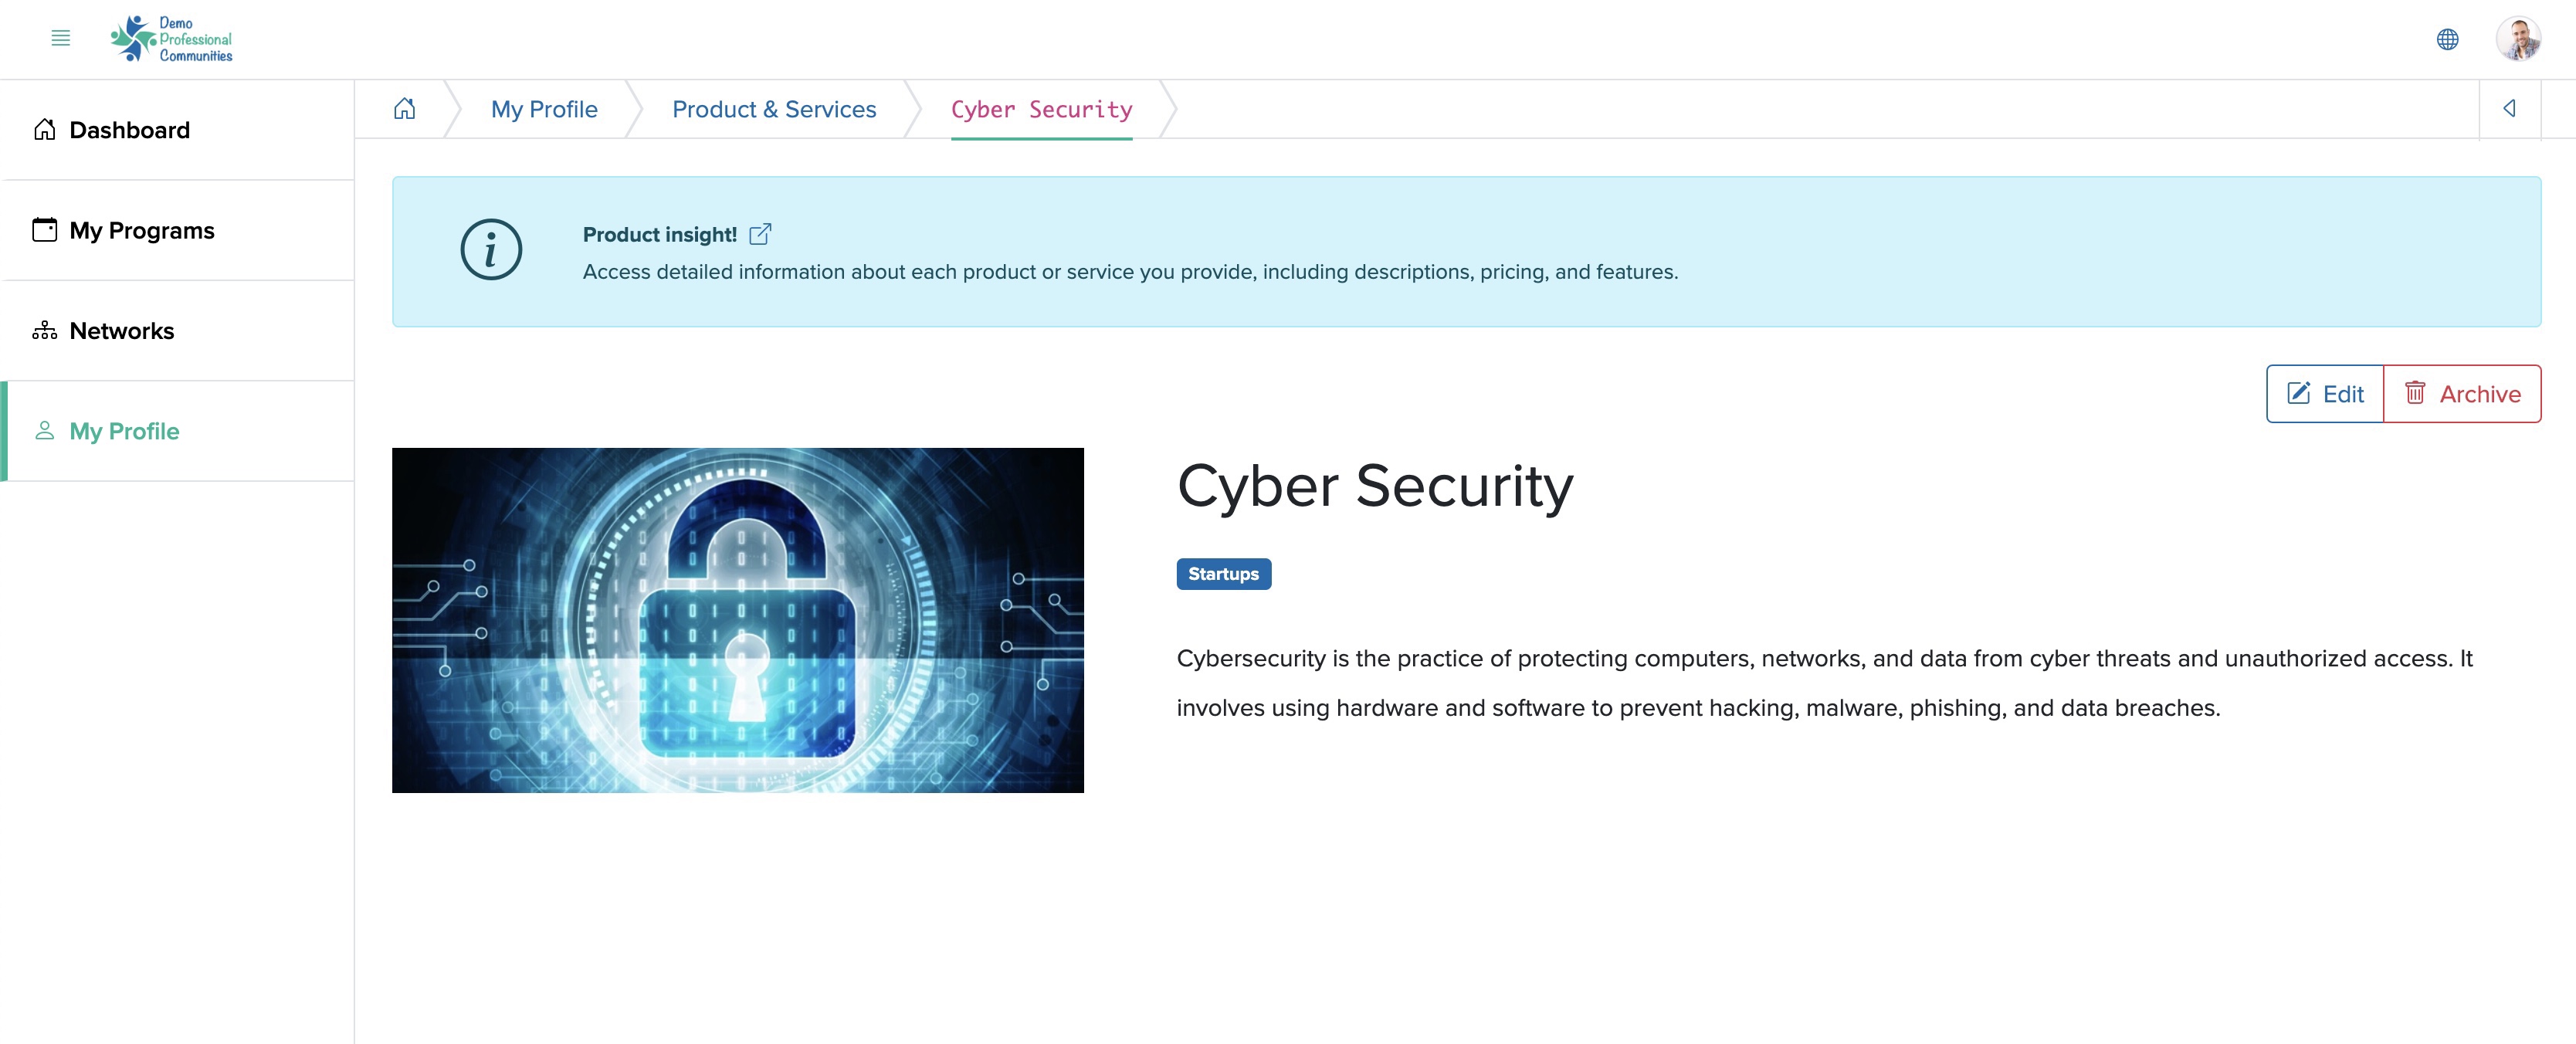Open the language globe icon
The width and height of the screenshot is (2576, 1044).
click(2447, 39)
